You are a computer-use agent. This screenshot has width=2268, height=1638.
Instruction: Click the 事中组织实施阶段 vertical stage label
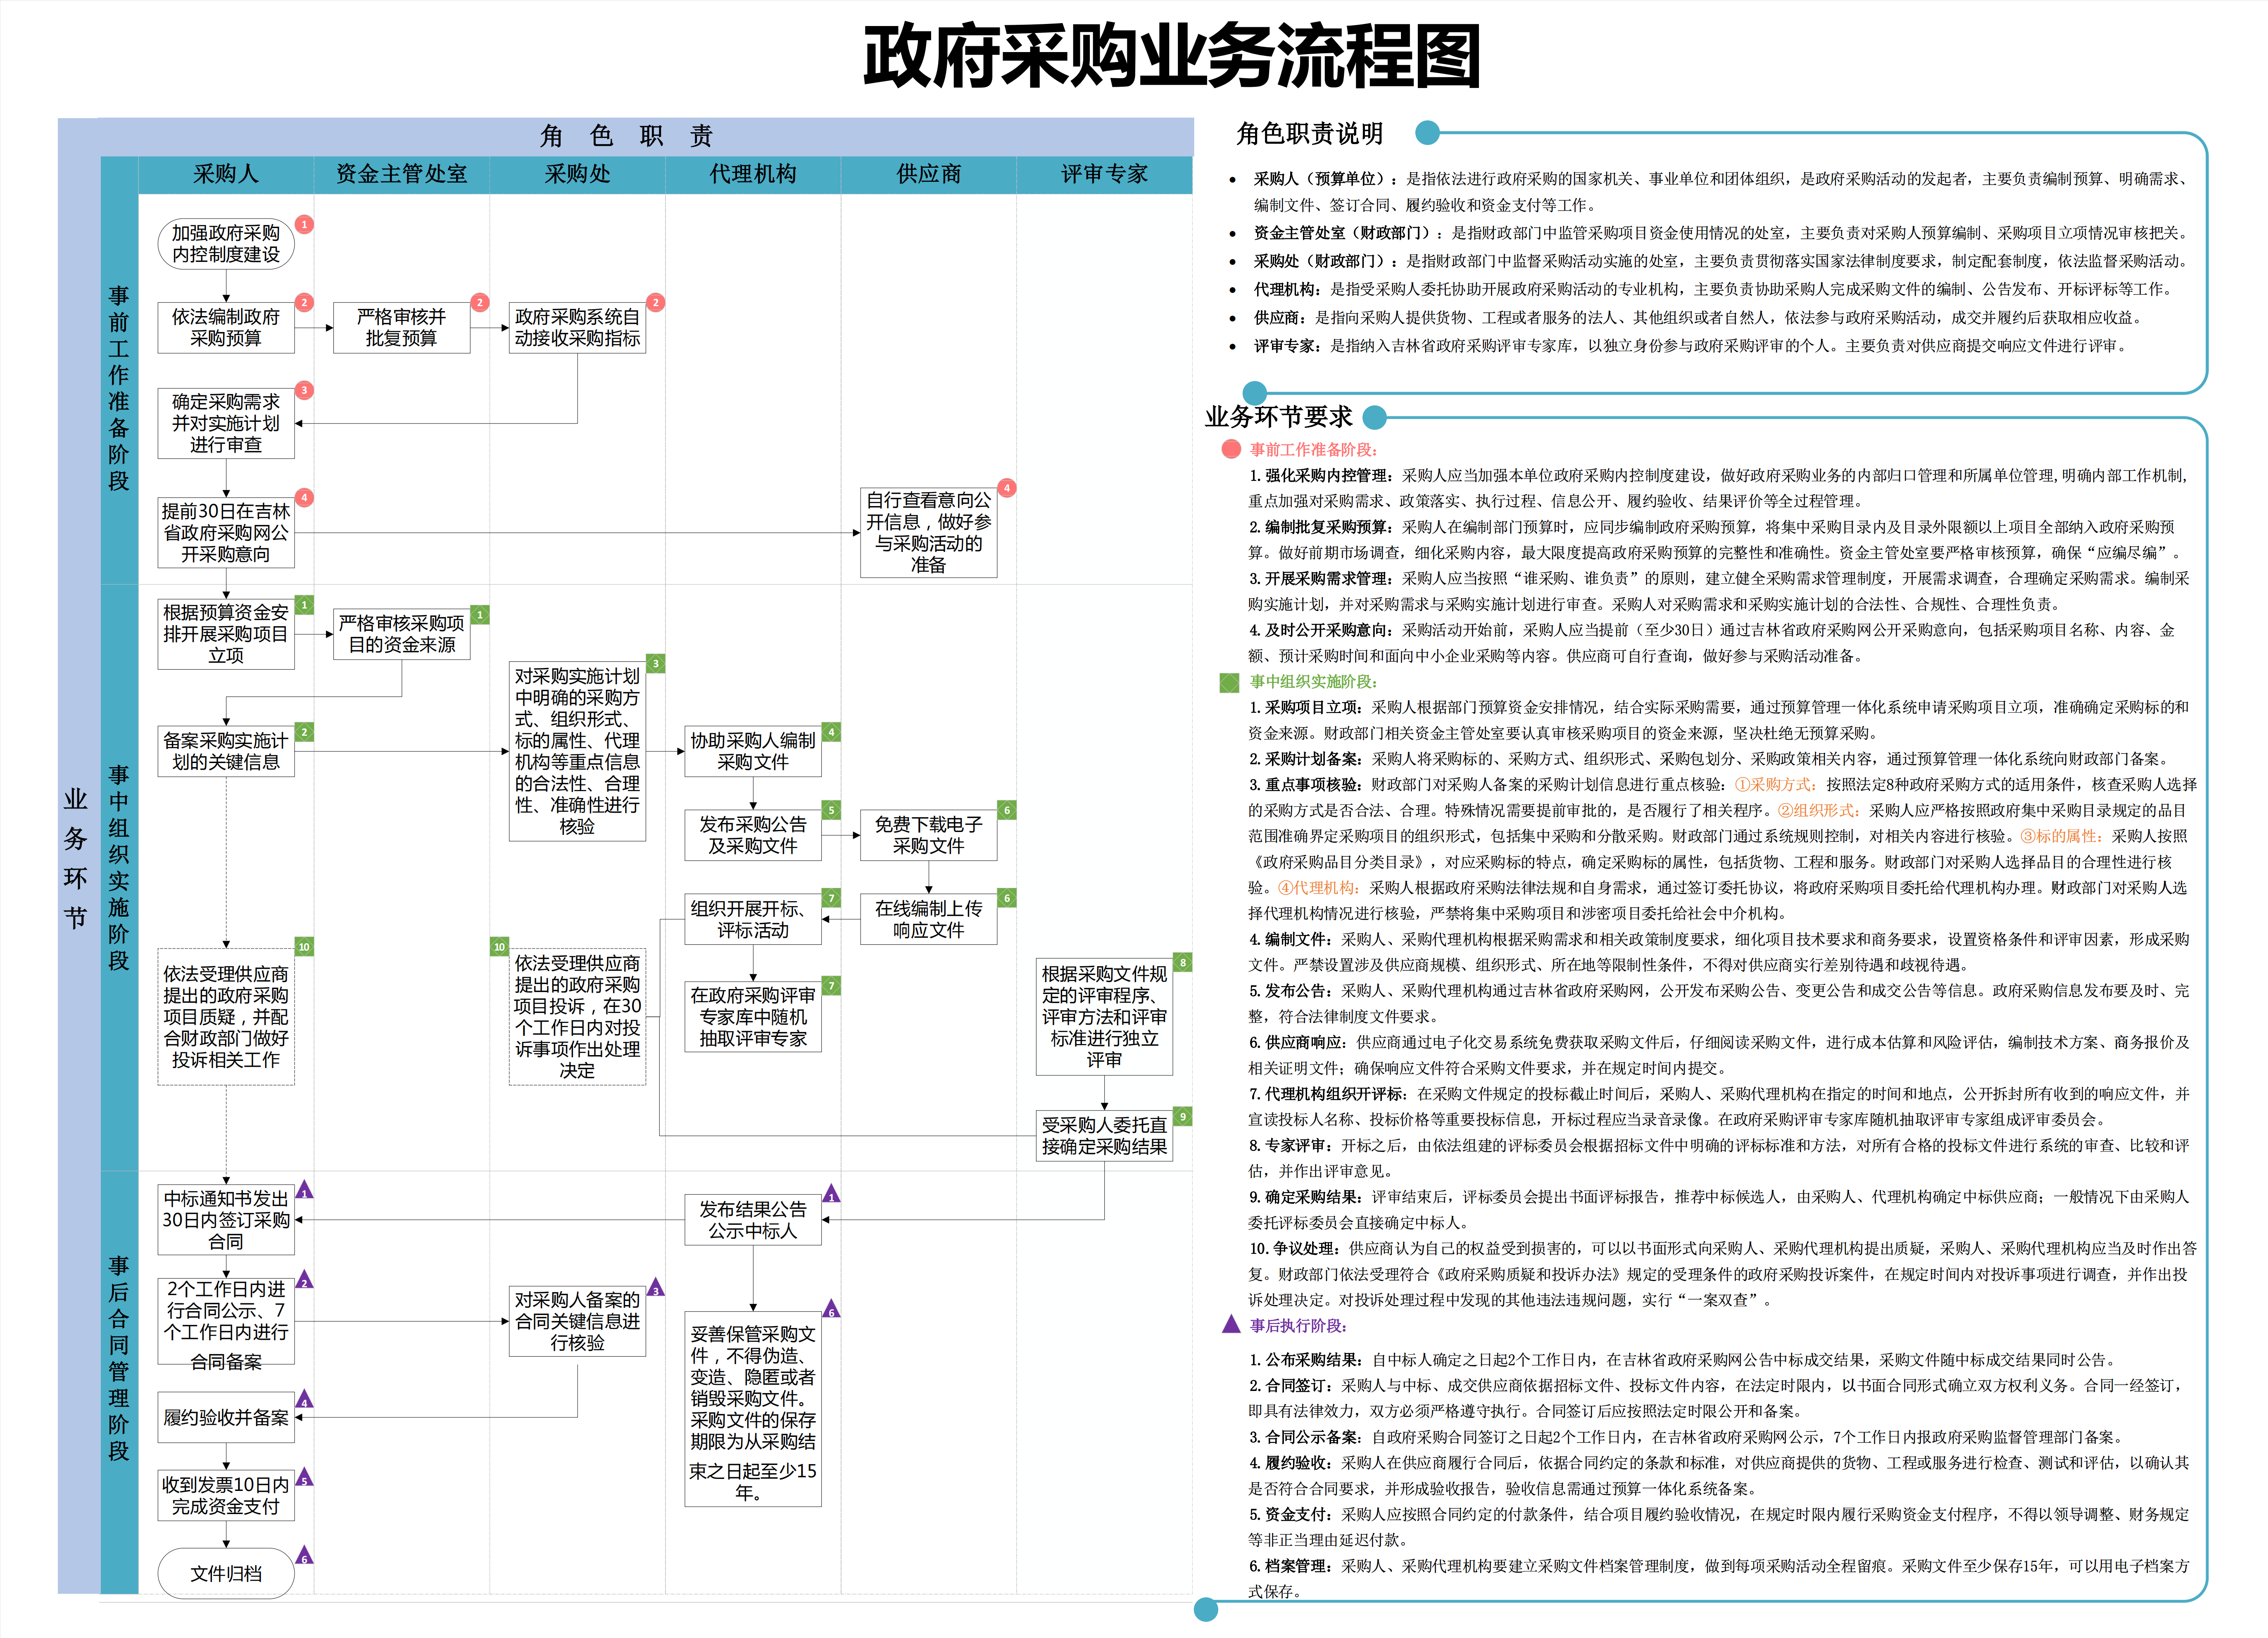coord(119,867)
